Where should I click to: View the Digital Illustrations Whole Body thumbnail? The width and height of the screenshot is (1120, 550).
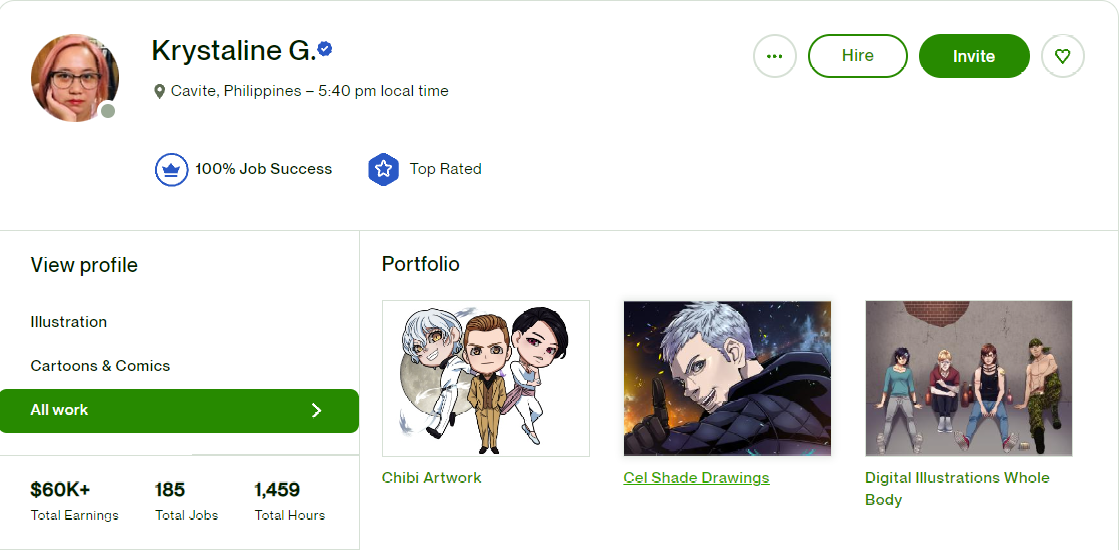click(969, 379)
